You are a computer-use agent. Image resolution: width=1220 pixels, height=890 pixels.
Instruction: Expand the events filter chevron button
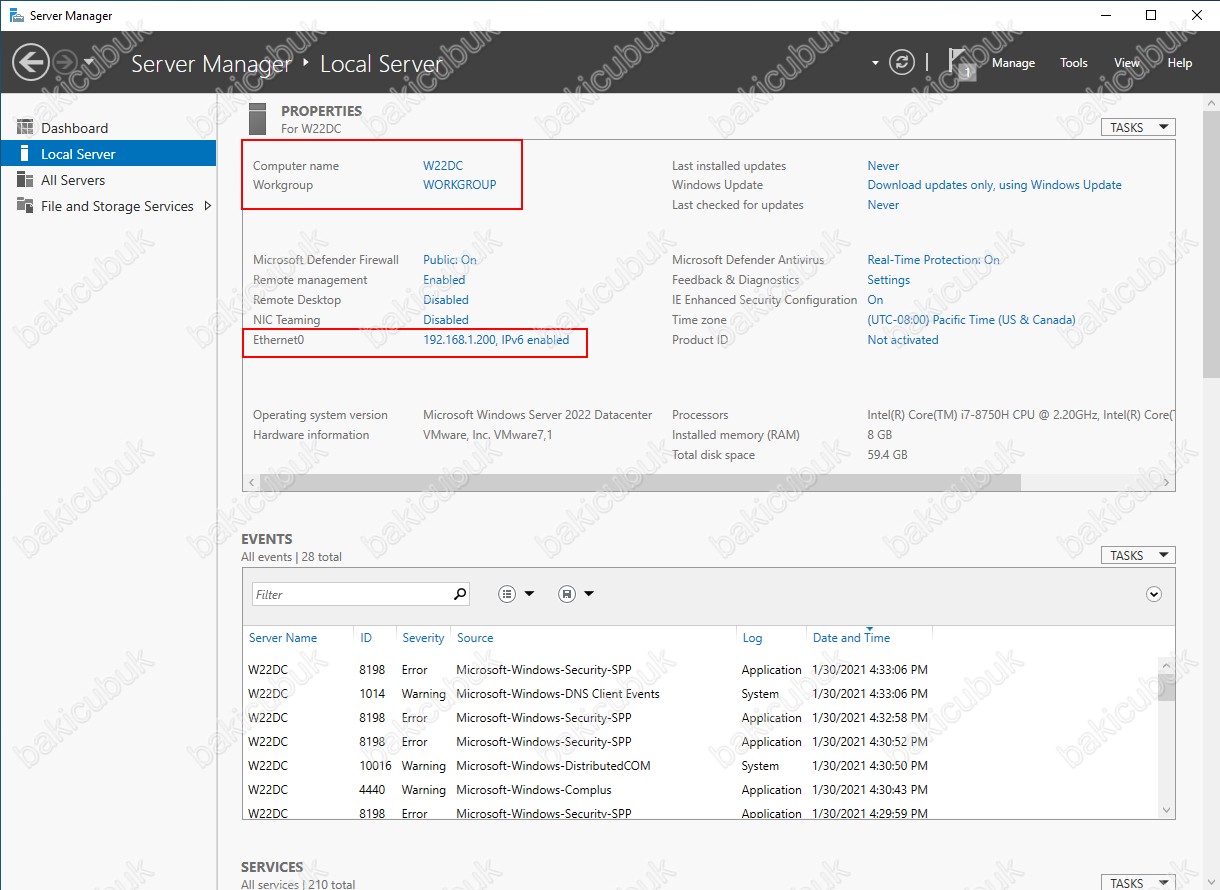1154,594
